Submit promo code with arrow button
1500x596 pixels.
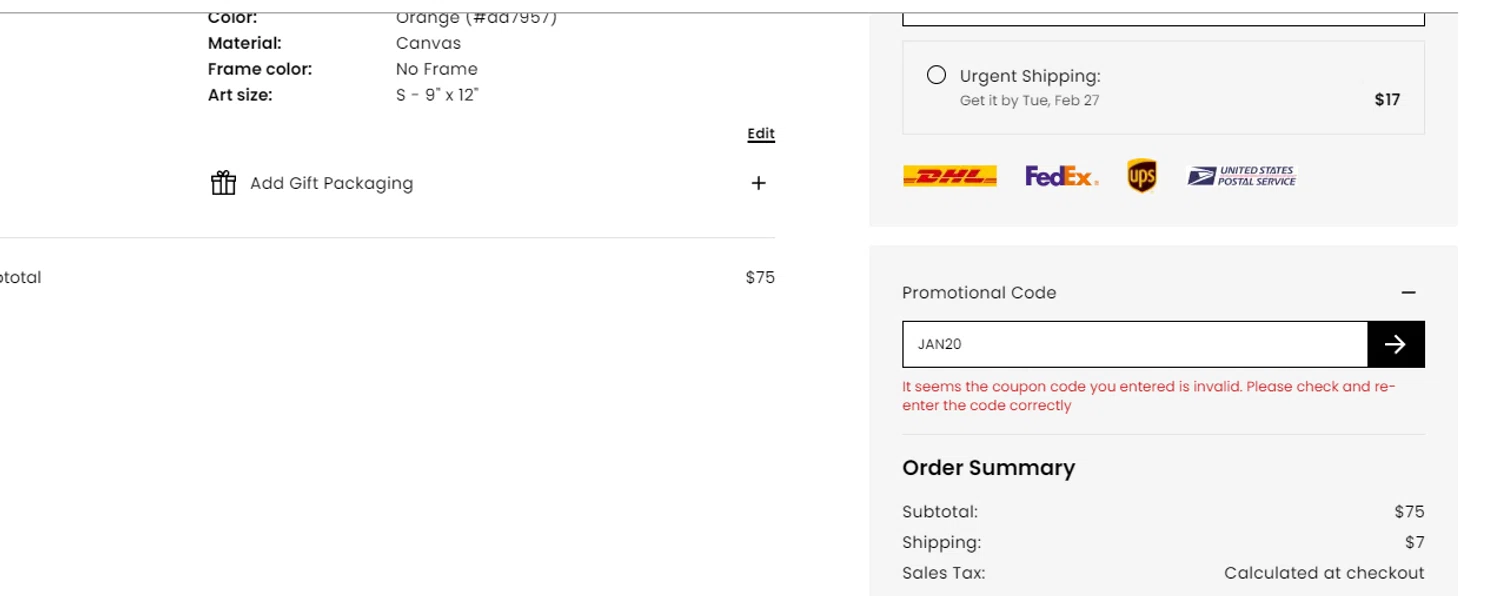[x=1396, y=344]
